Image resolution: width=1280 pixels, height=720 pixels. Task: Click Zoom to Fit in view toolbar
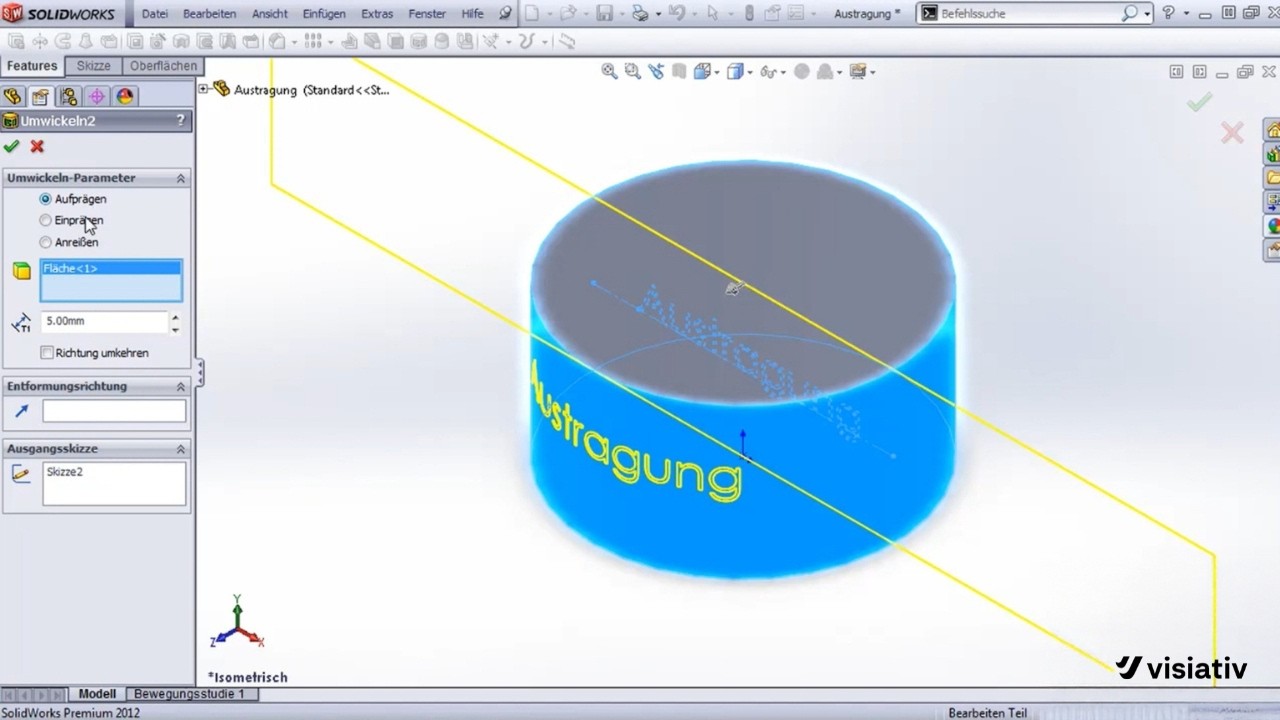pyautogui.click(x=609, y=71)
